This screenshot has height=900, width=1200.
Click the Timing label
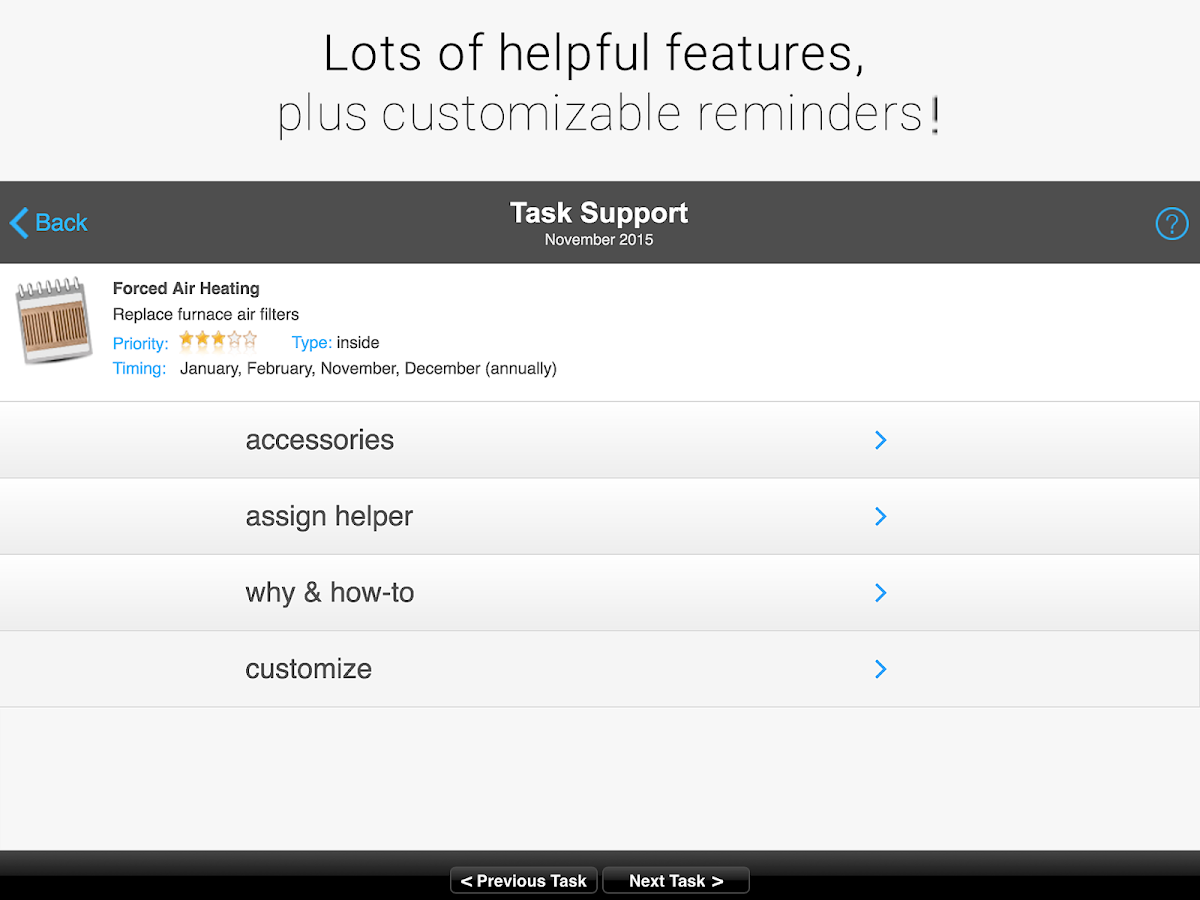tap(140, 369)
